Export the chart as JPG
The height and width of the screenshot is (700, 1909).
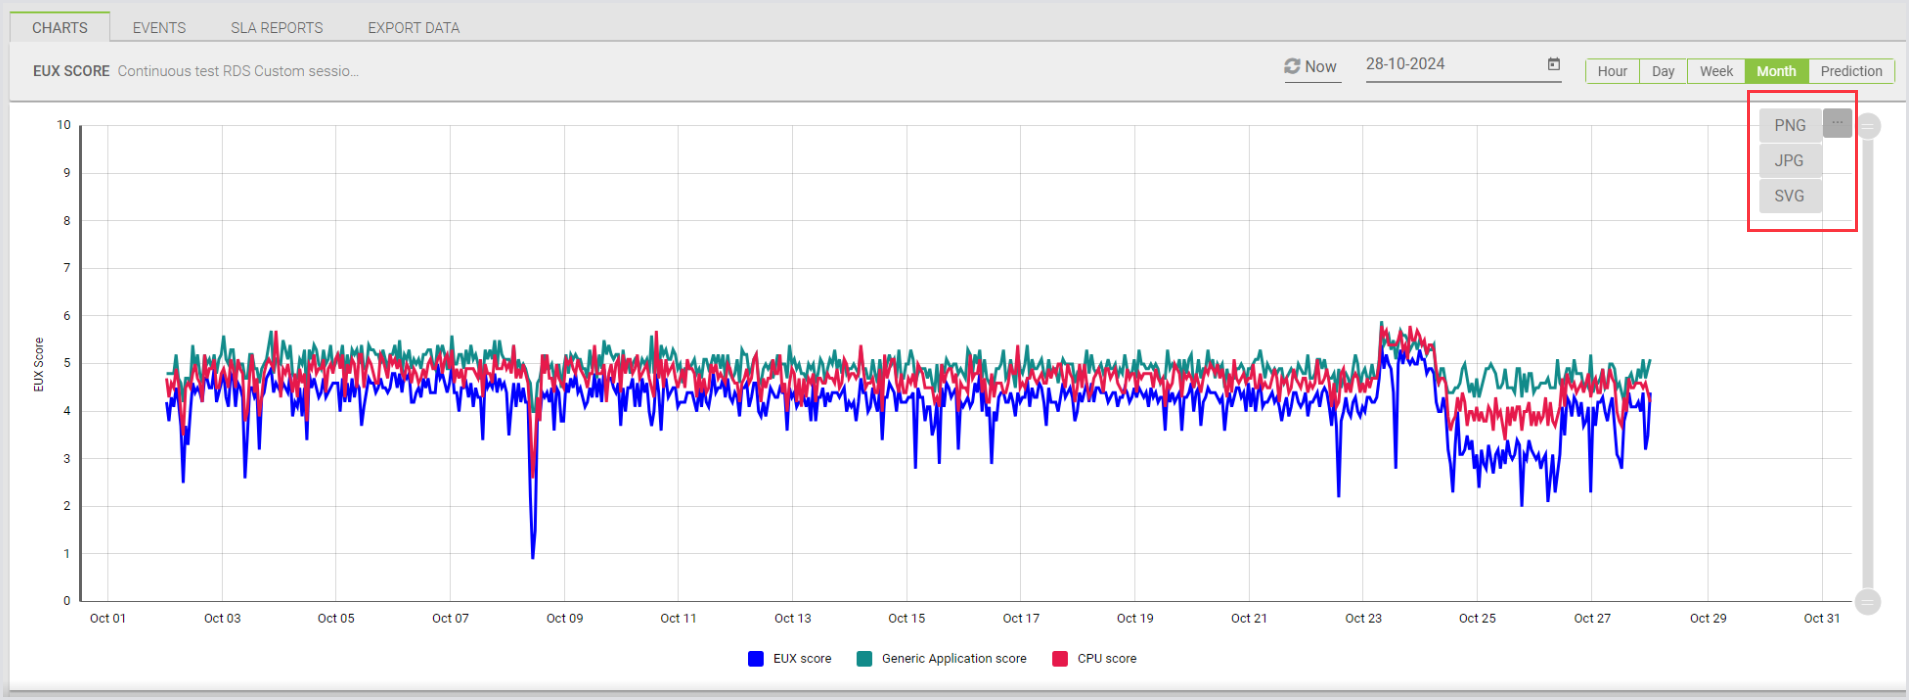[1789, 160]
